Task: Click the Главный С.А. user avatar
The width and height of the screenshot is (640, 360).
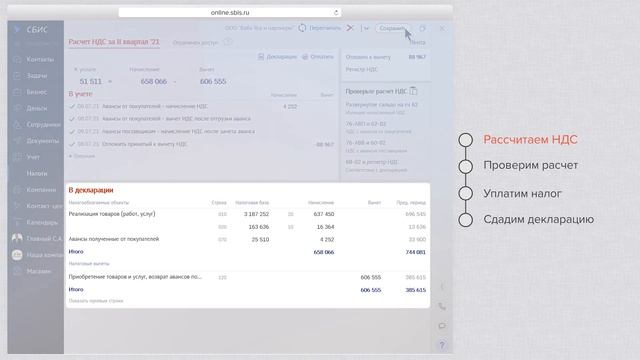Action: 17,238
